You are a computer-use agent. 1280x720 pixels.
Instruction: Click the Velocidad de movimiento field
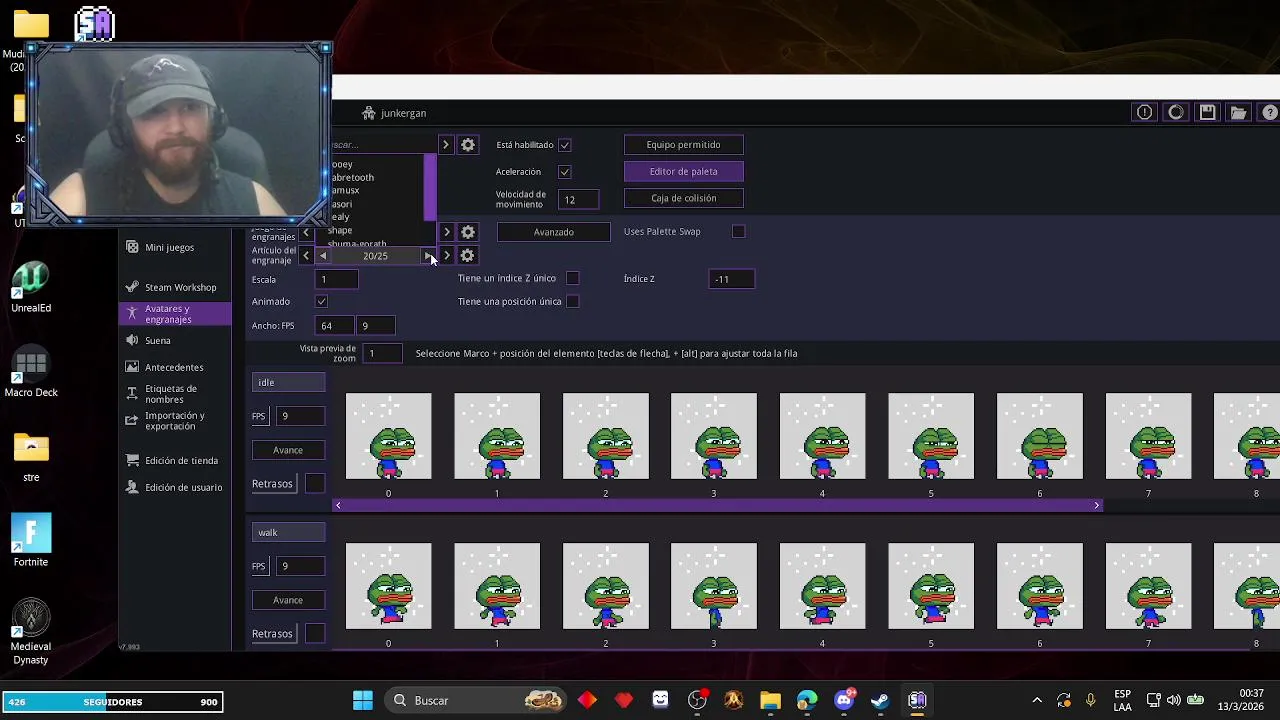(578, 199)
